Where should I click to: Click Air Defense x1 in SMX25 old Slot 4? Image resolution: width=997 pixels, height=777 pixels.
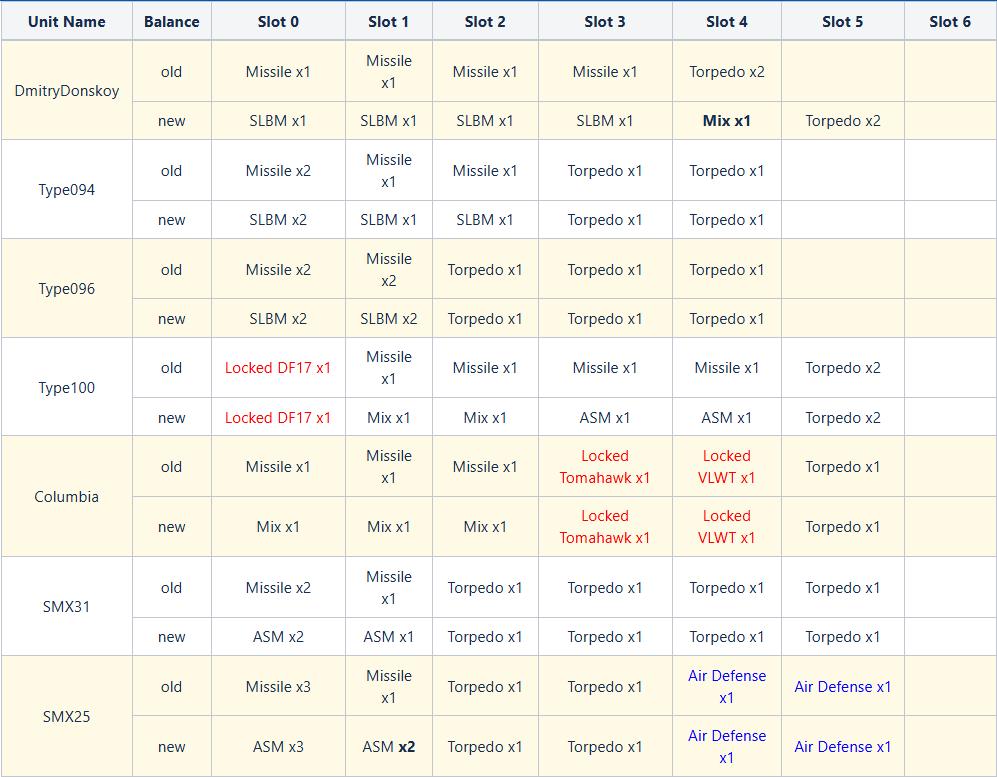point(727,687)
